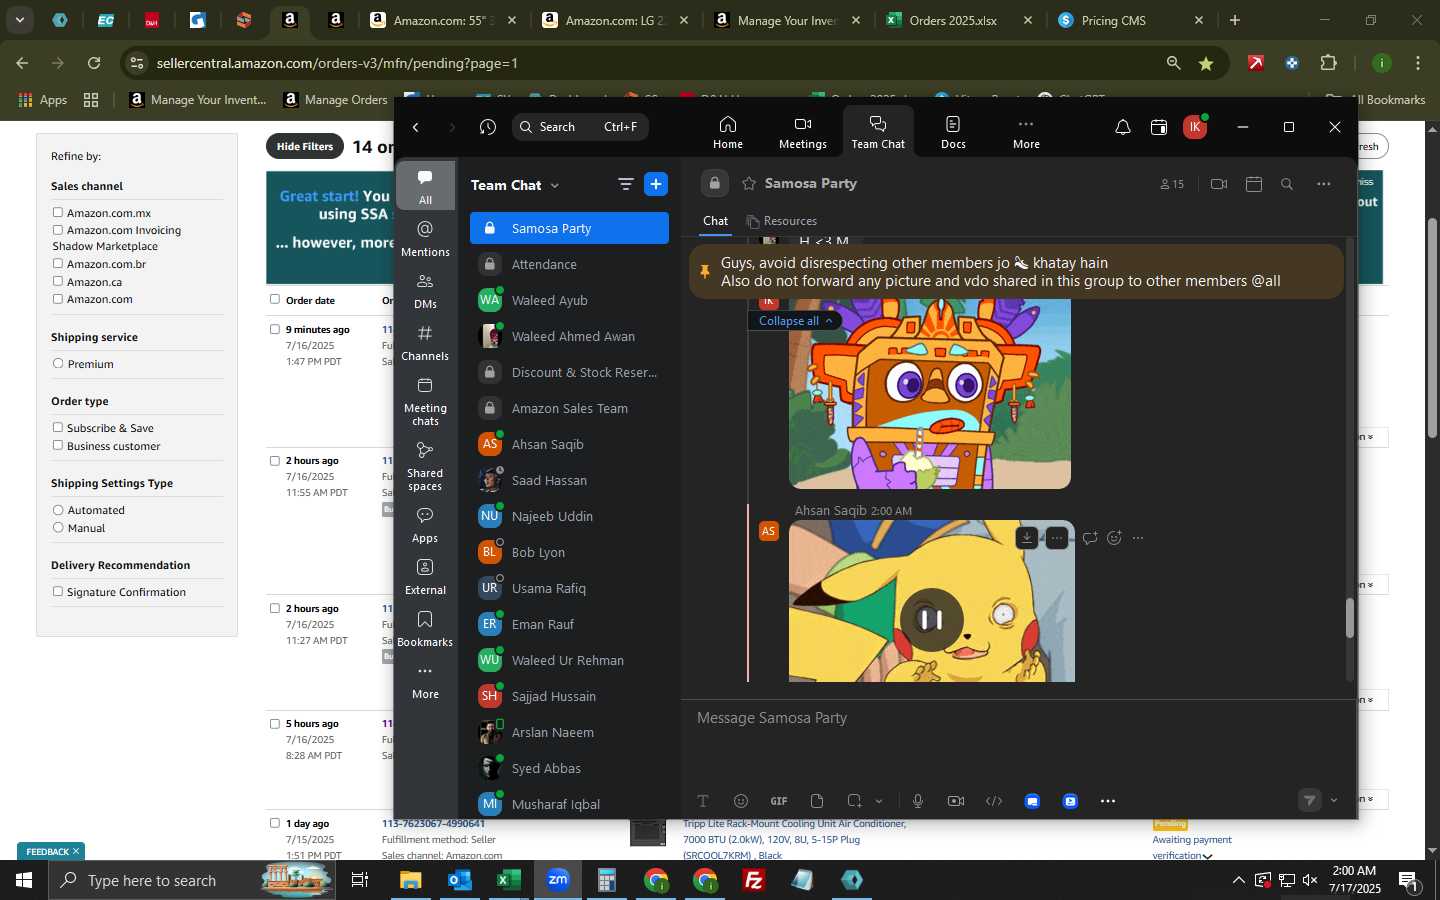Switch to Manage Your Inventory browser tab
This screenshot has width=1440, height=900.
point(788,20)
